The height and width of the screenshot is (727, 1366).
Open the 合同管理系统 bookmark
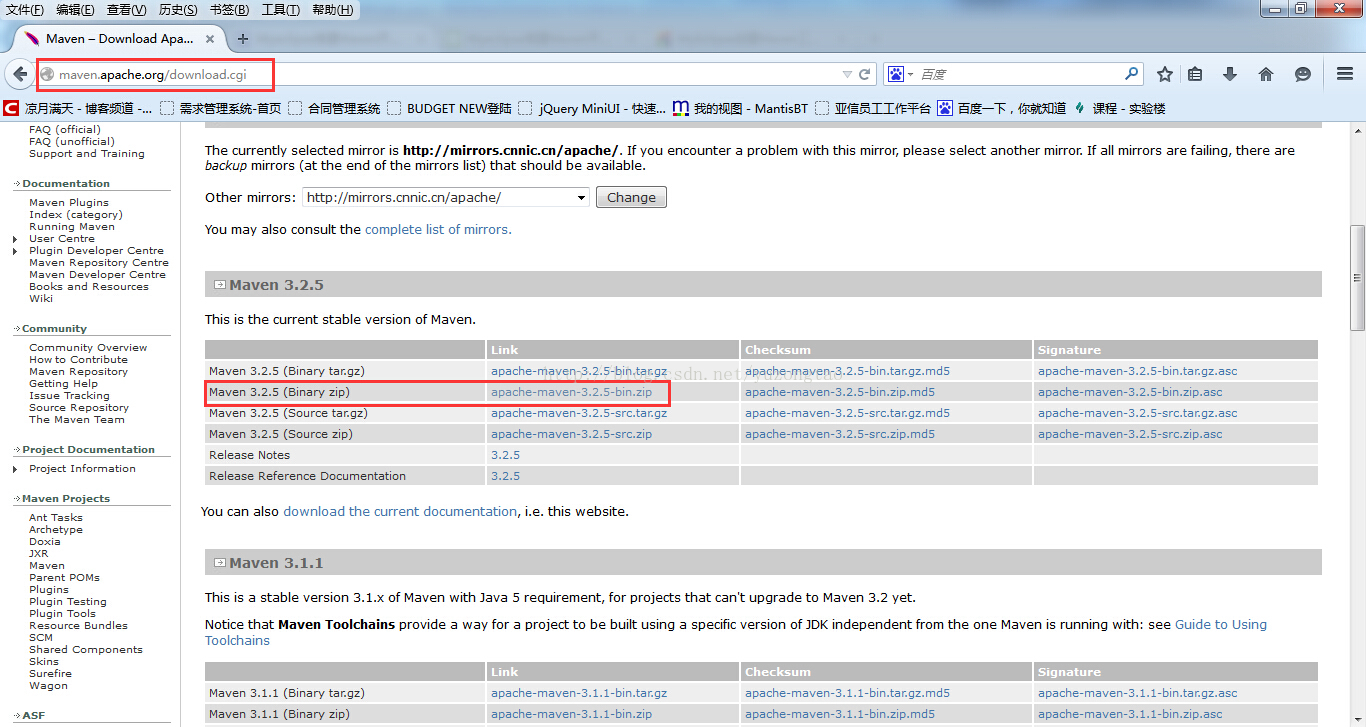point(334,108)
